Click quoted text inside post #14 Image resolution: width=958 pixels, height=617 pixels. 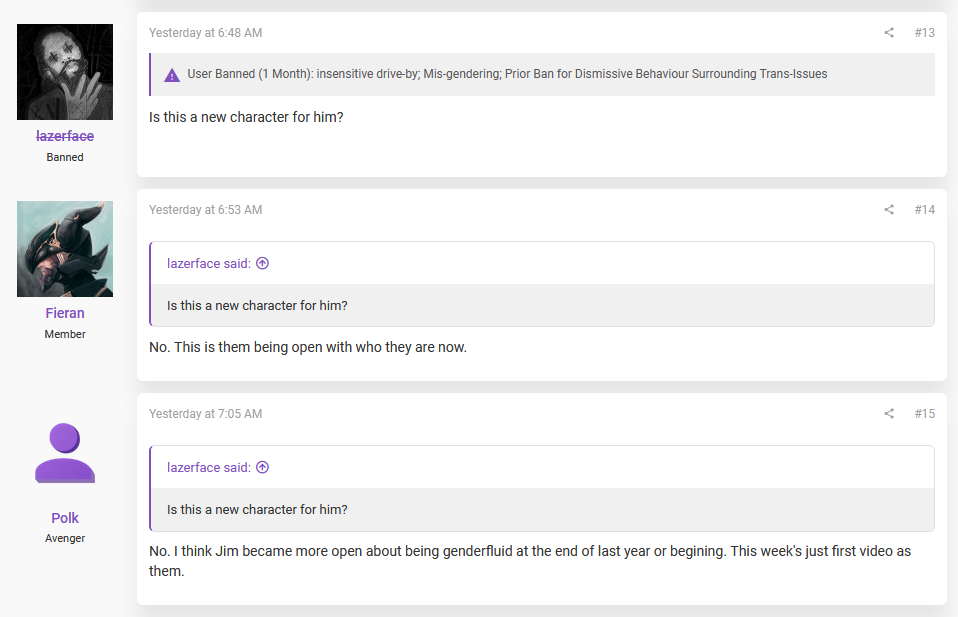pos(257,305)
